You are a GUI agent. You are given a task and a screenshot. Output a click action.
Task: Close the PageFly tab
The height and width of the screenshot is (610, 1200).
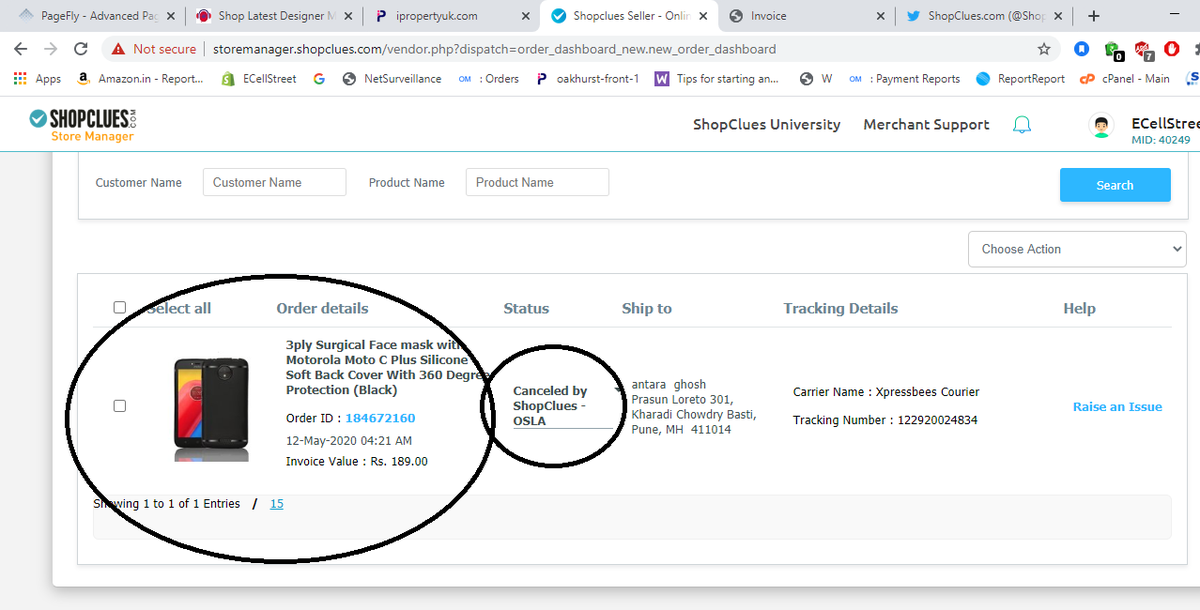[171, 16]
